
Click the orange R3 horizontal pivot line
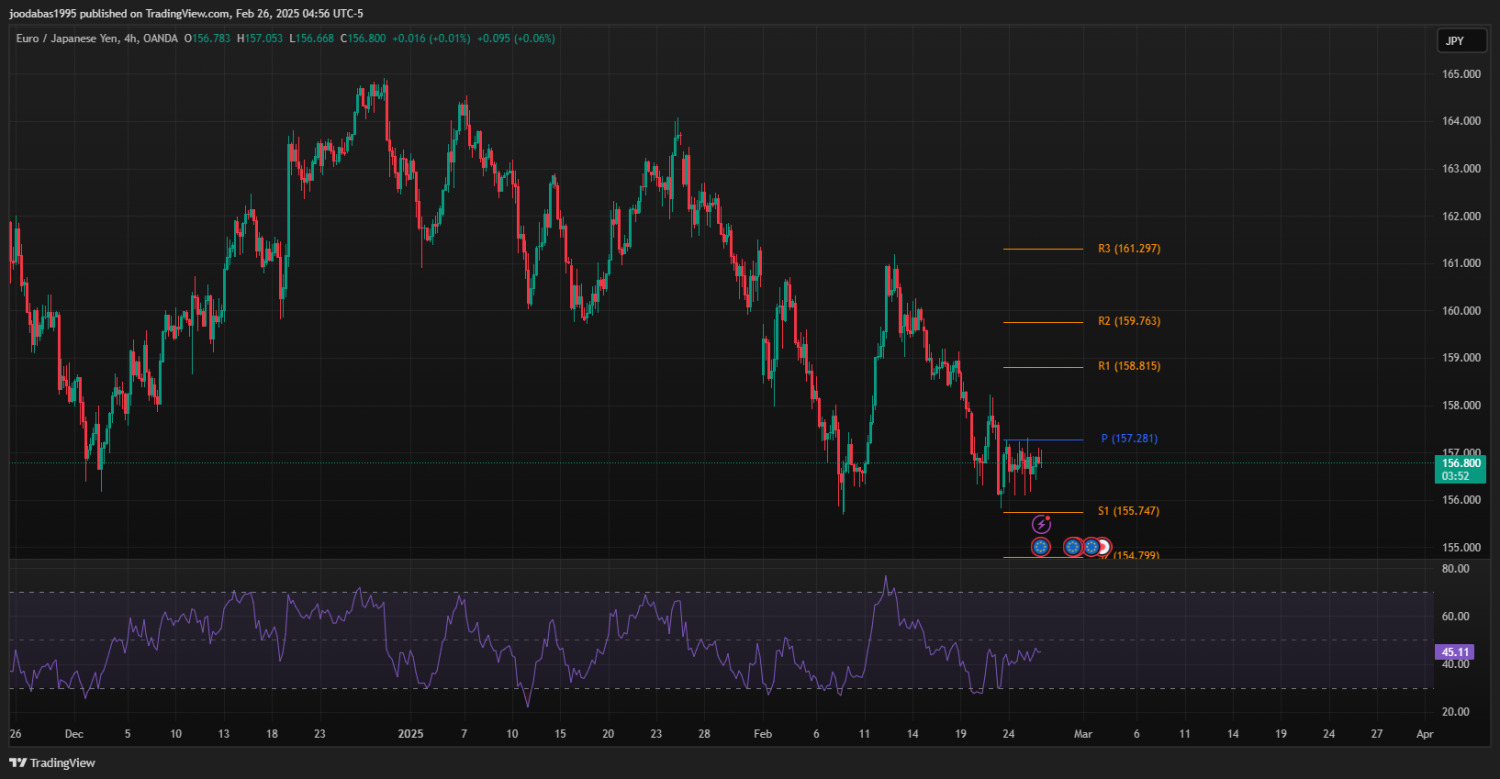[1043, 249]
